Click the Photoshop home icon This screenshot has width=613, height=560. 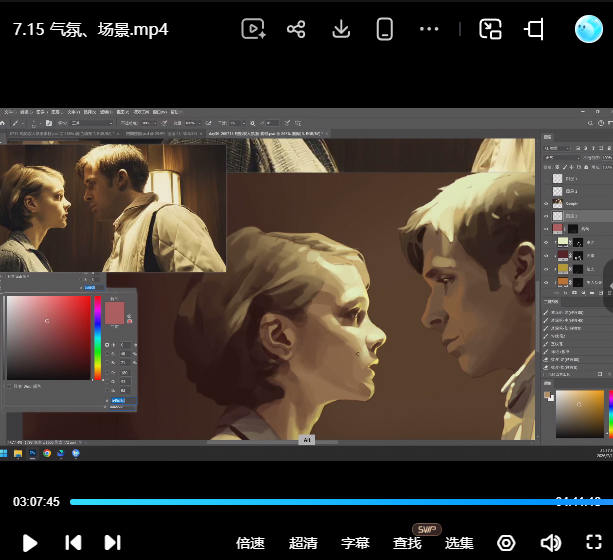point(3,123)
